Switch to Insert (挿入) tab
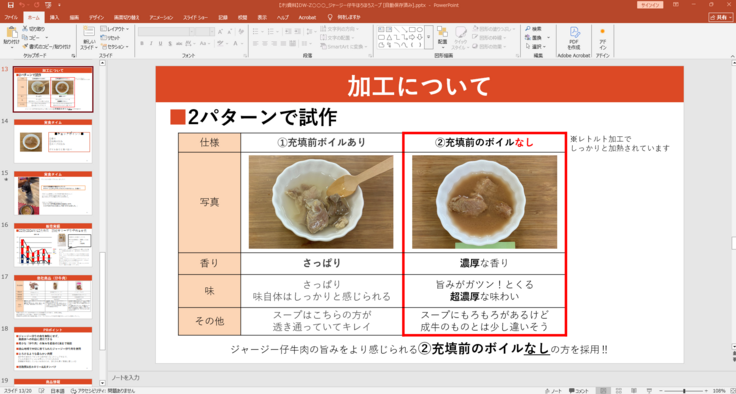This screenshot has height=394, width=736. (54, 17)
